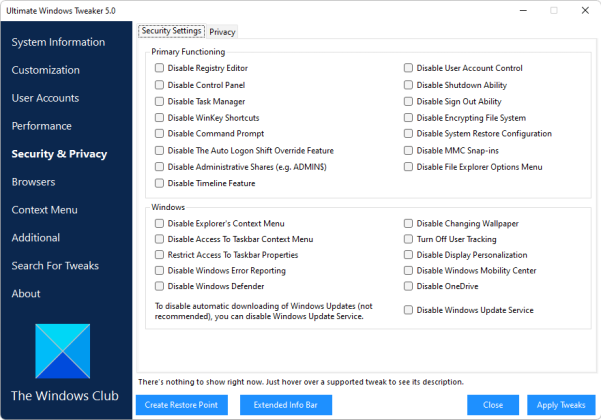Open System Information section in sidebar
Viewport: 601px width, 420px height.
58,42
